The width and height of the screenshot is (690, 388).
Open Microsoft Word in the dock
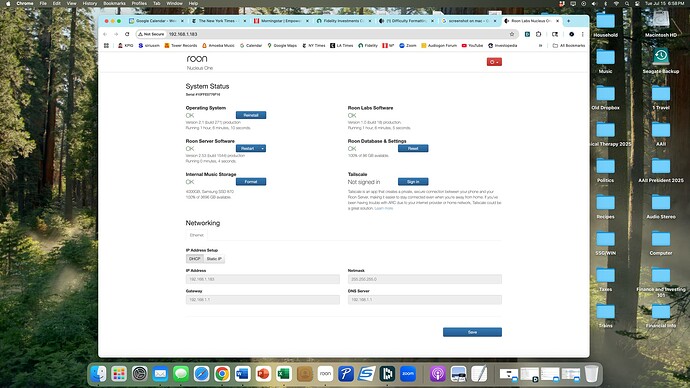click(242, 374)
